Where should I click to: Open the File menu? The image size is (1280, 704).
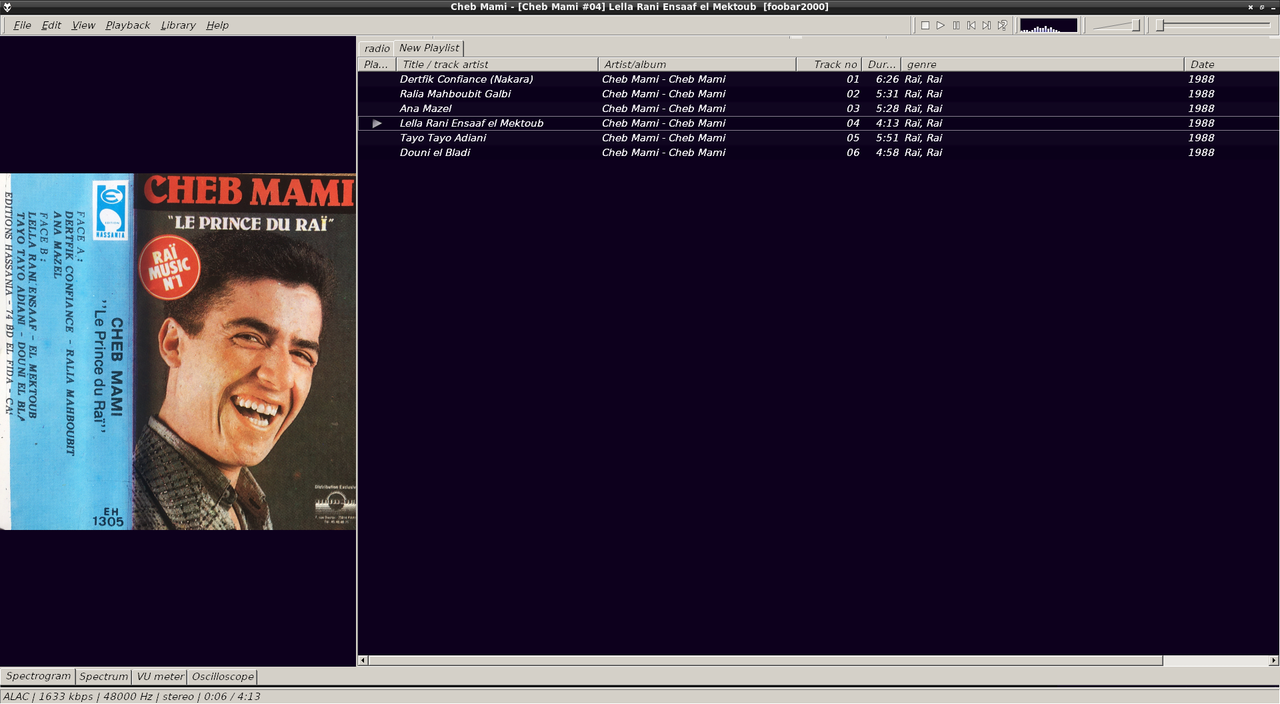(x=22, y=25)
